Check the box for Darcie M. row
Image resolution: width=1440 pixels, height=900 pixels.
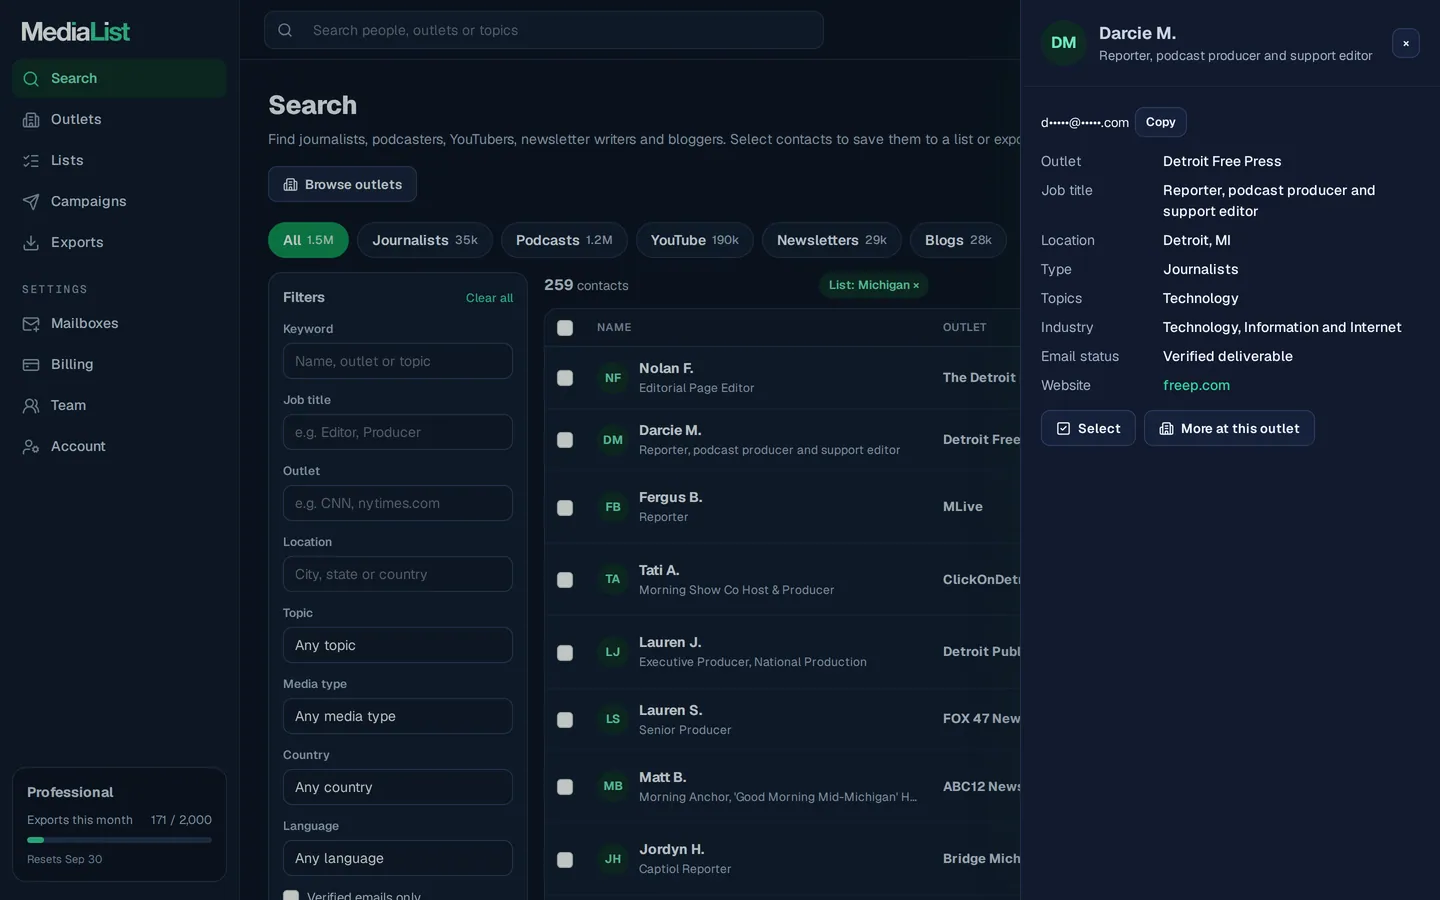[x=565, y=440]
